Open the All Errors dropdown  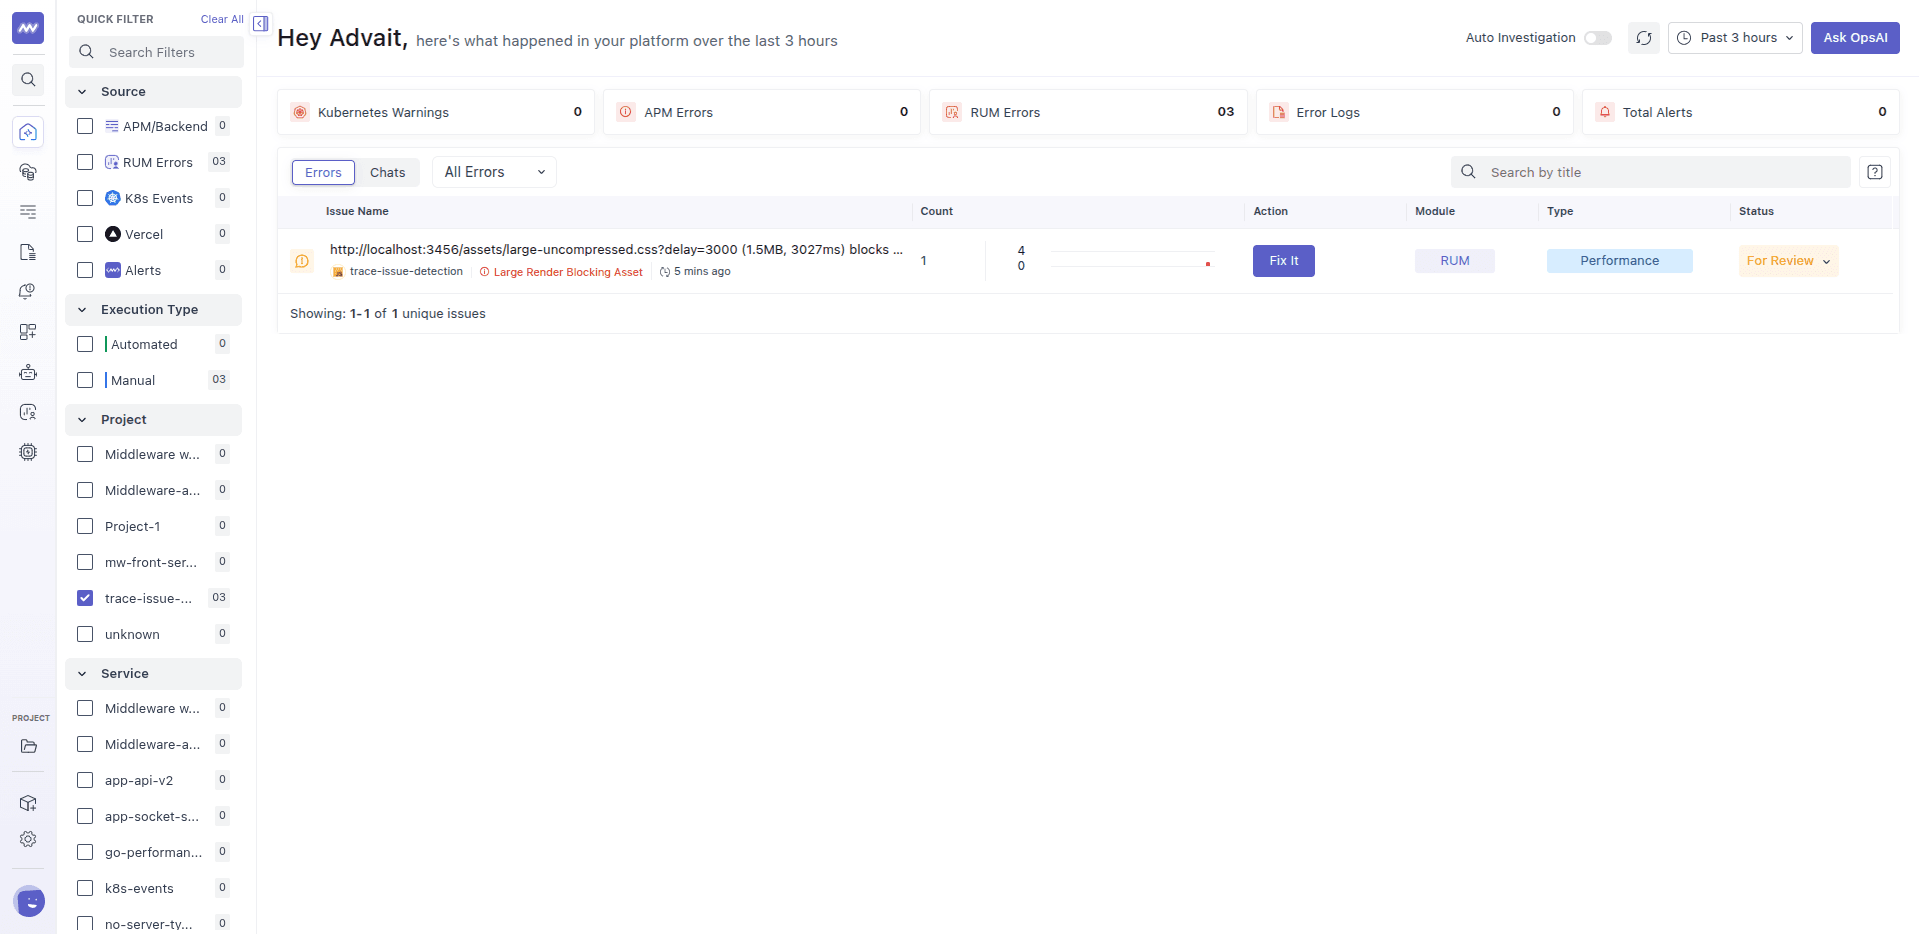(494, 172)
